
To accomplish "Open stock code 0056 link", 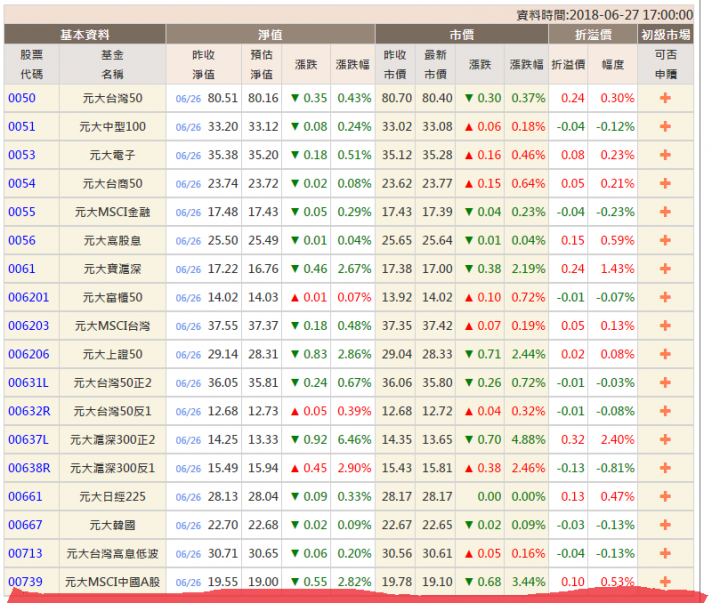I will (x=22, y=240).
